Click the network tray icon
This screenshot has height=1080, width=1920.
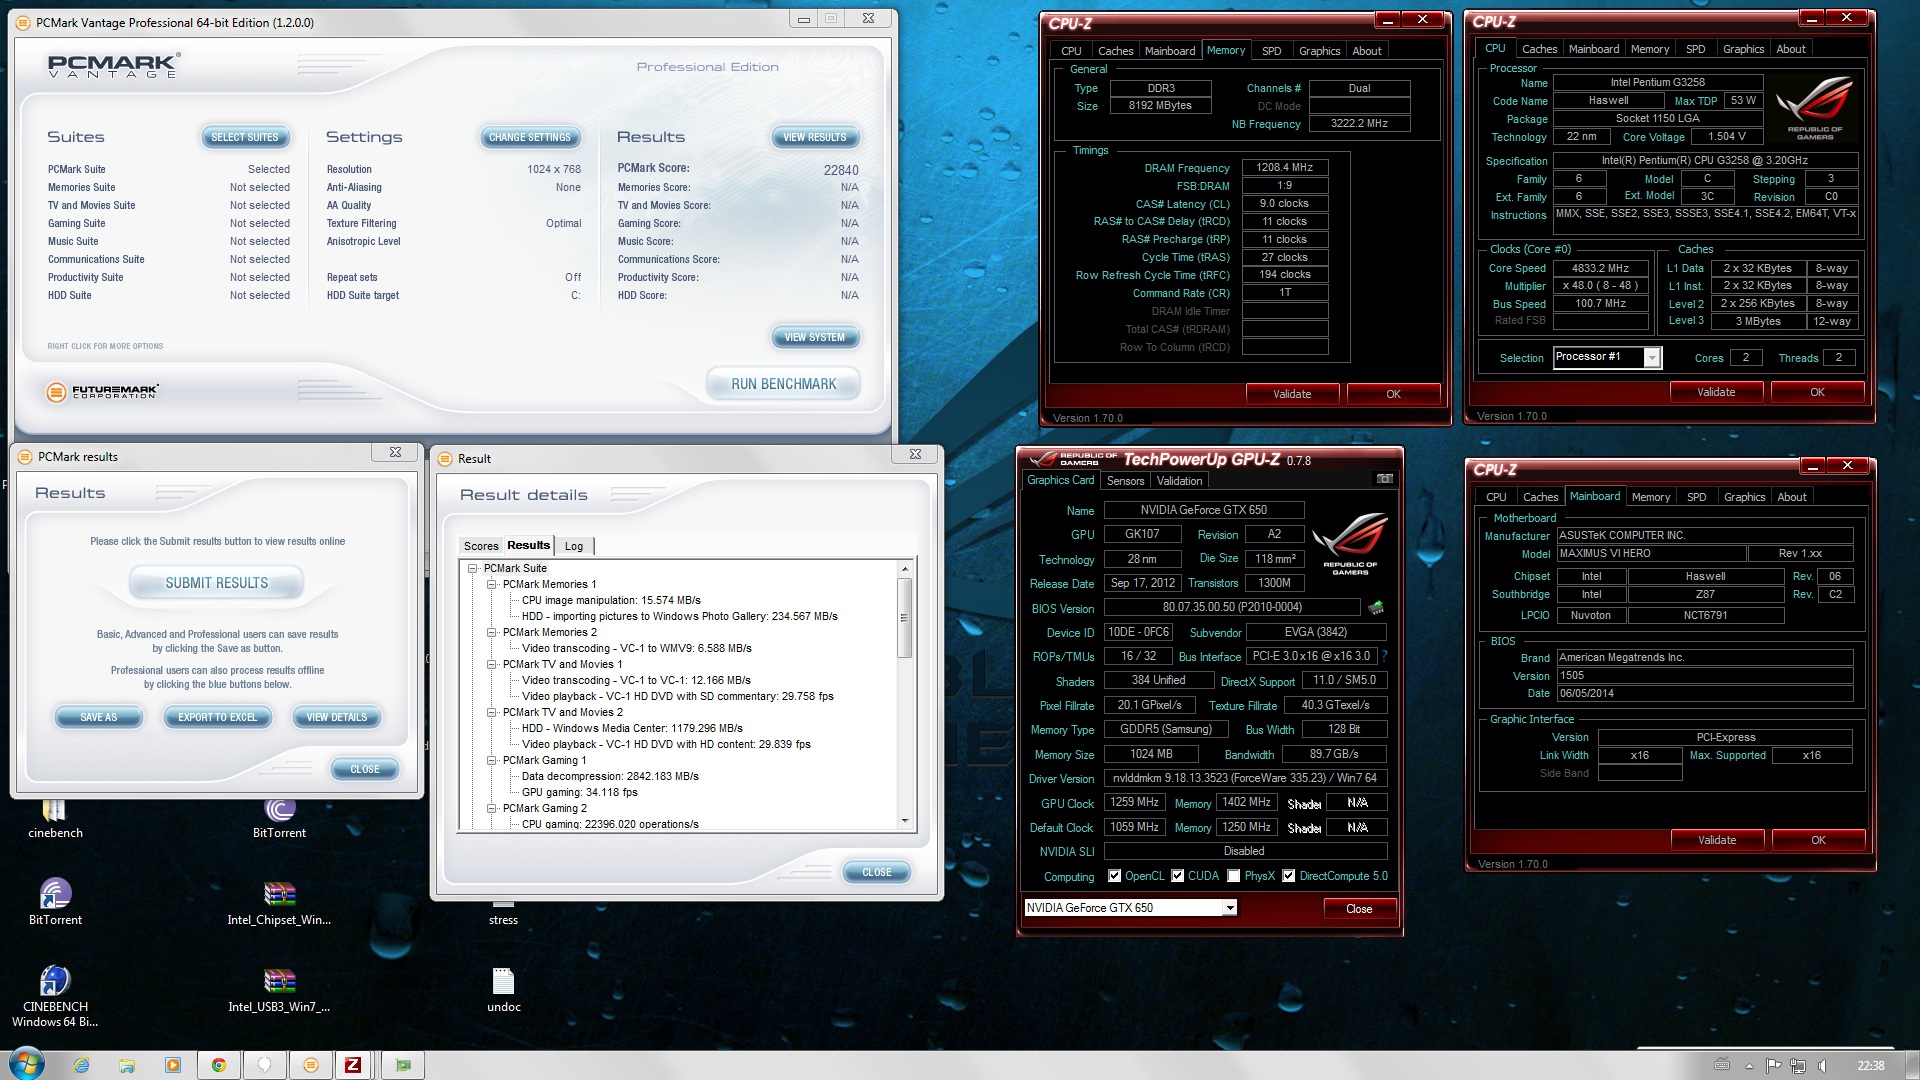[x=1798, y=1065]
